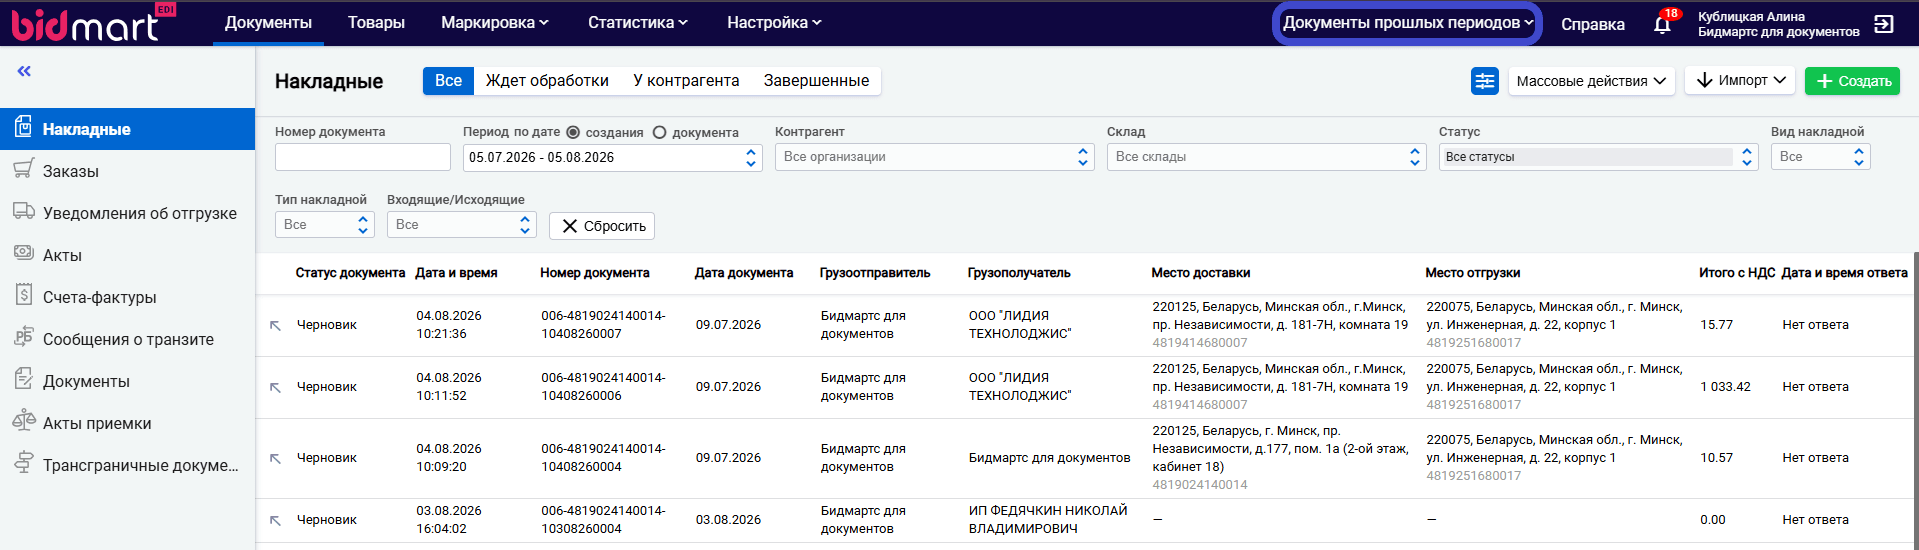Open Склад warehouses dropdown
1919x550 pixels.
1267,157
